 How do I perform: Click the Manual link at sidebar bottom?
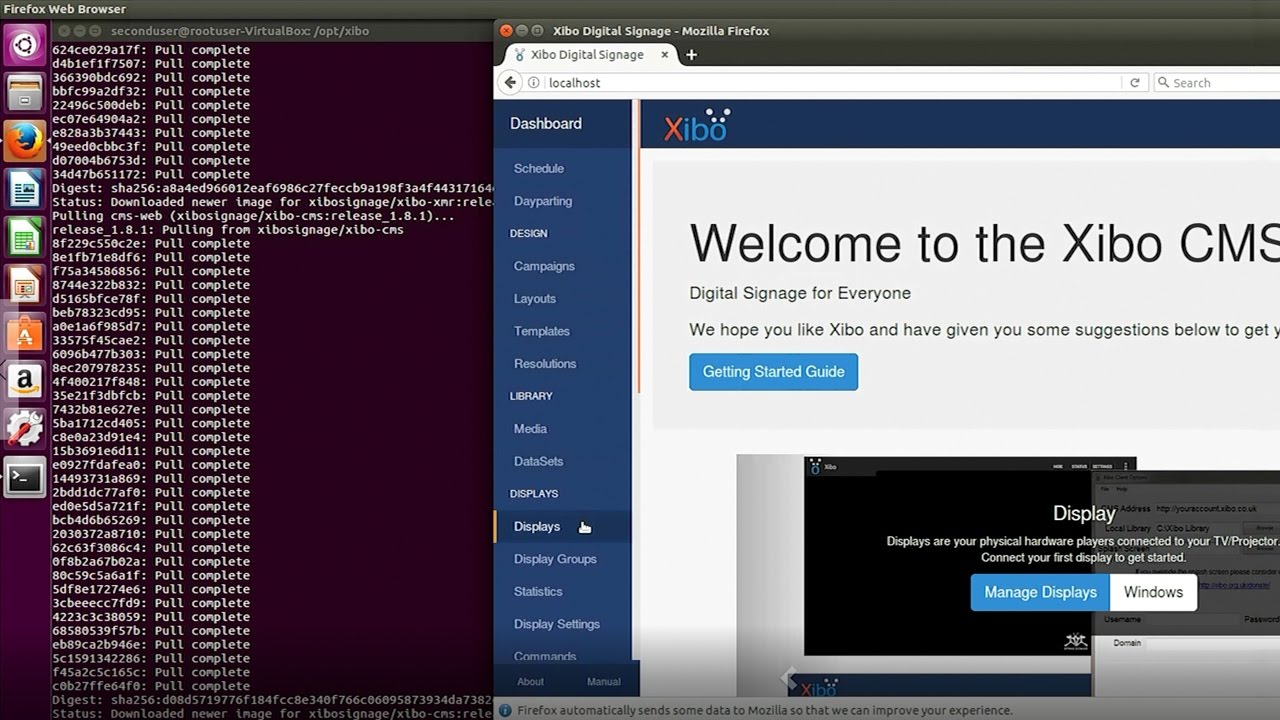604,682
